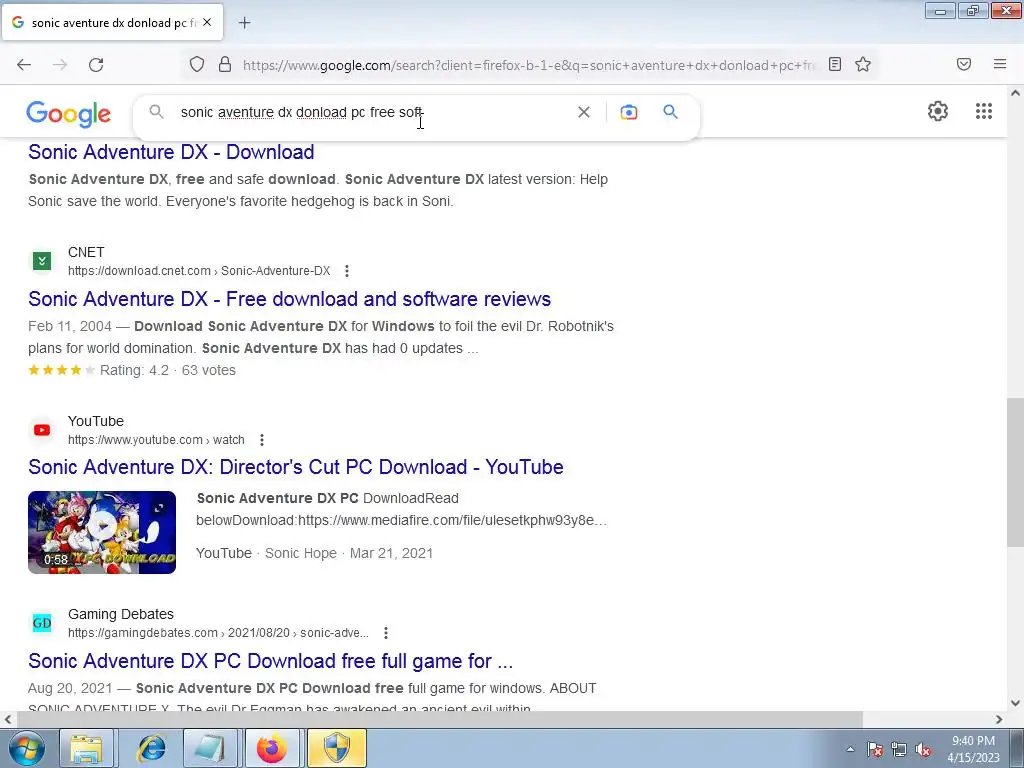Click the URL address bar

click(x=529, y=65)
